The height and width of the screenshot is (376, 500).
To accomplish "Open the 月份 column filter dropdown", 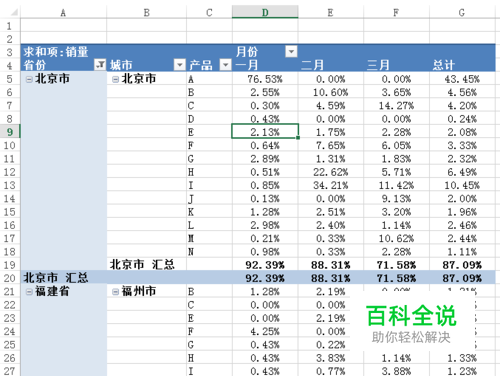I will coord(291,52).
